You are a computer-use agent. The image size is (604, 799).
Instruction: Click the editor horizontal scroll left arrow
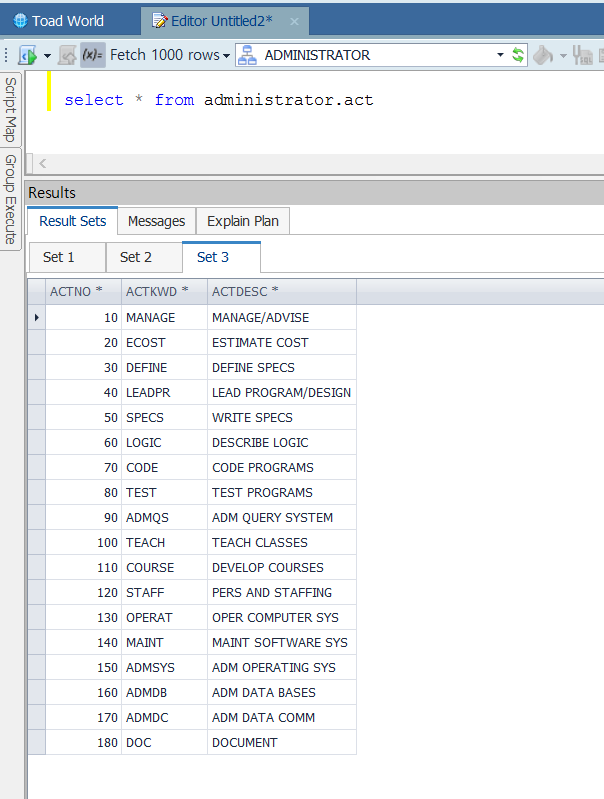coord(43,164)
